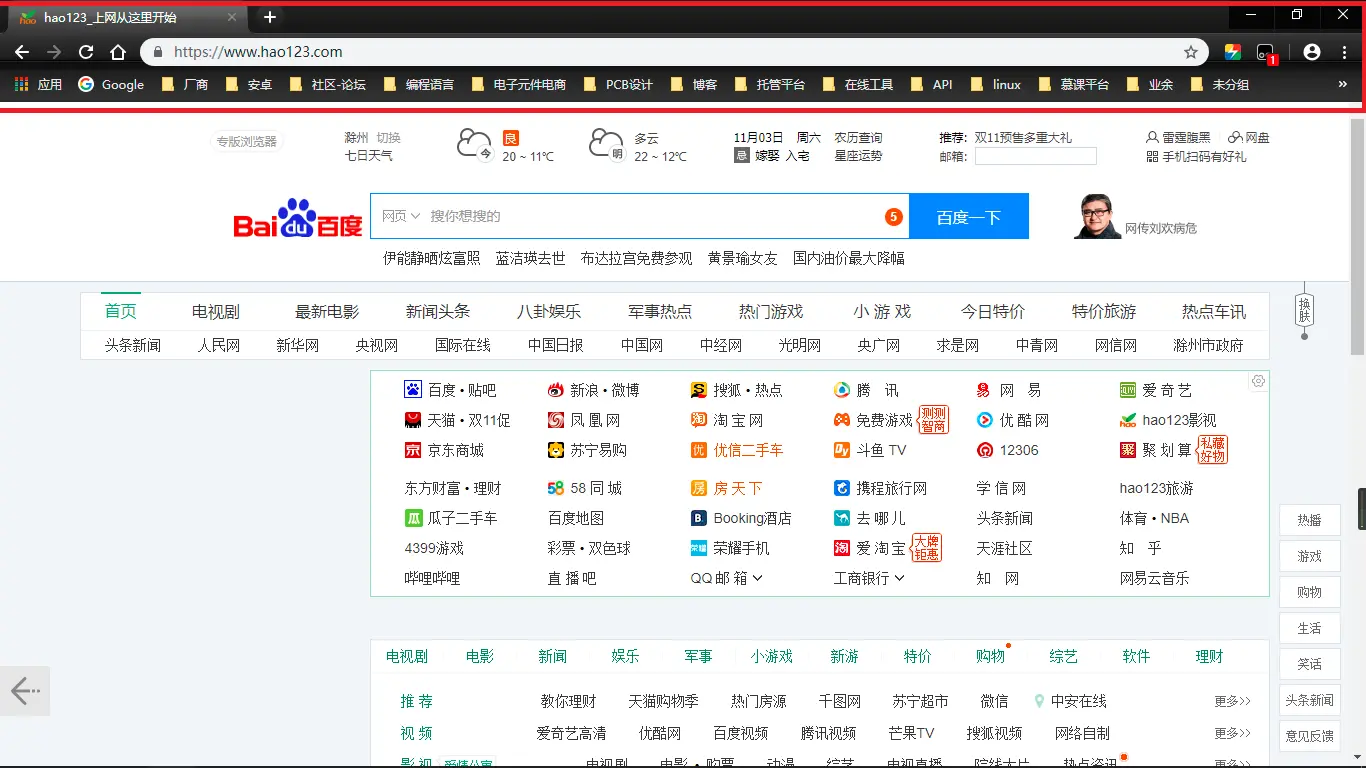
Task: Click the 热播 sidebar button
Action: (x=1309, y=520)
